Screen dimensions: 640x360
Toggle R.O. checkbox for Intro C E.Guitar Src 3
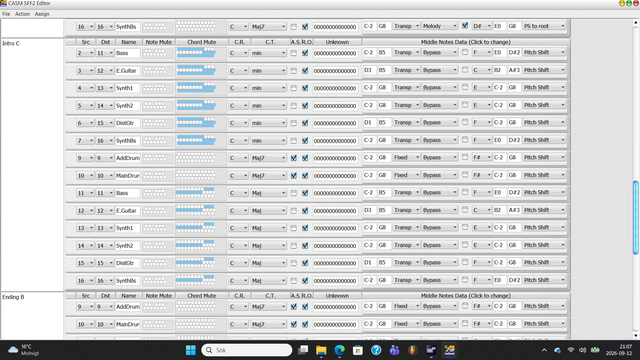click(x=305, y=71)
